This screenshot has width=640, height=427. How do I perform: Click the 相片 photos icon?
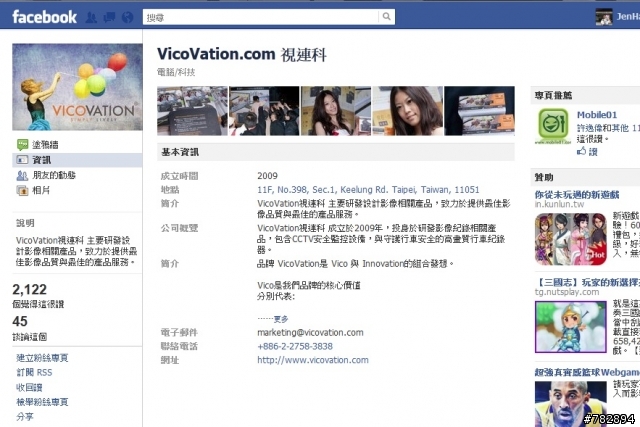coord(22,190)
